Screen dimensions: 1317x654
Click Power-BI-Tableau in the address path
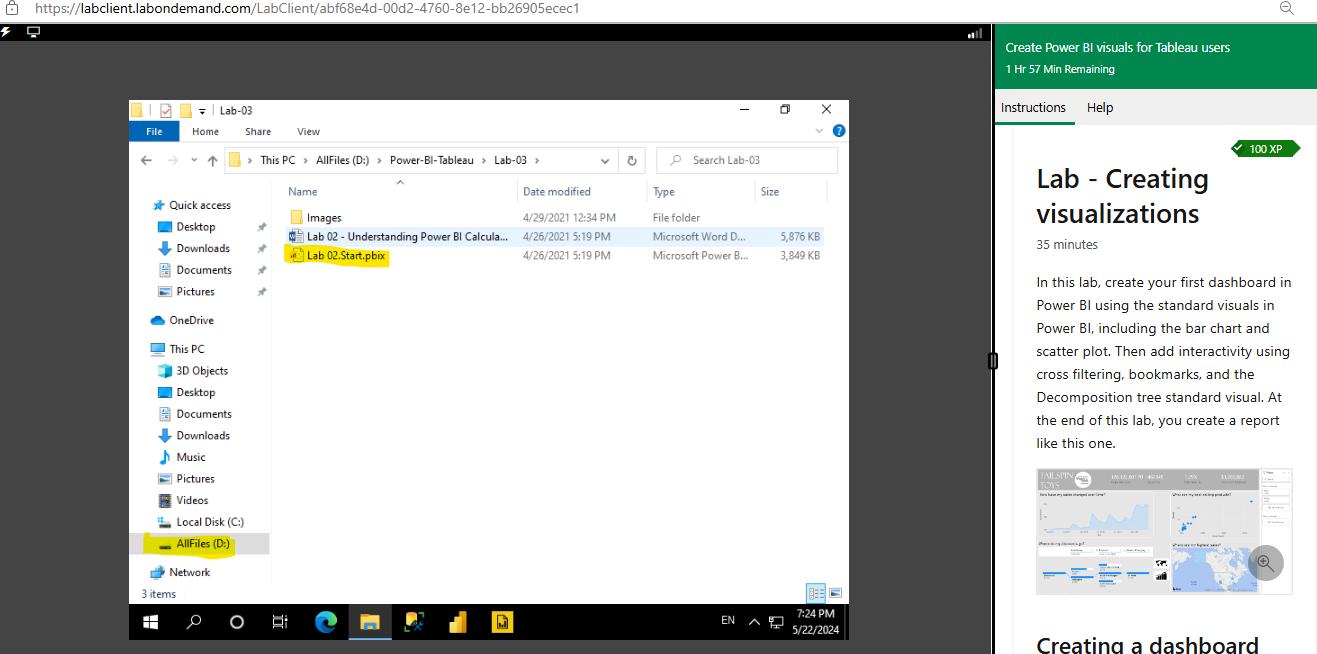pos(432,160)
